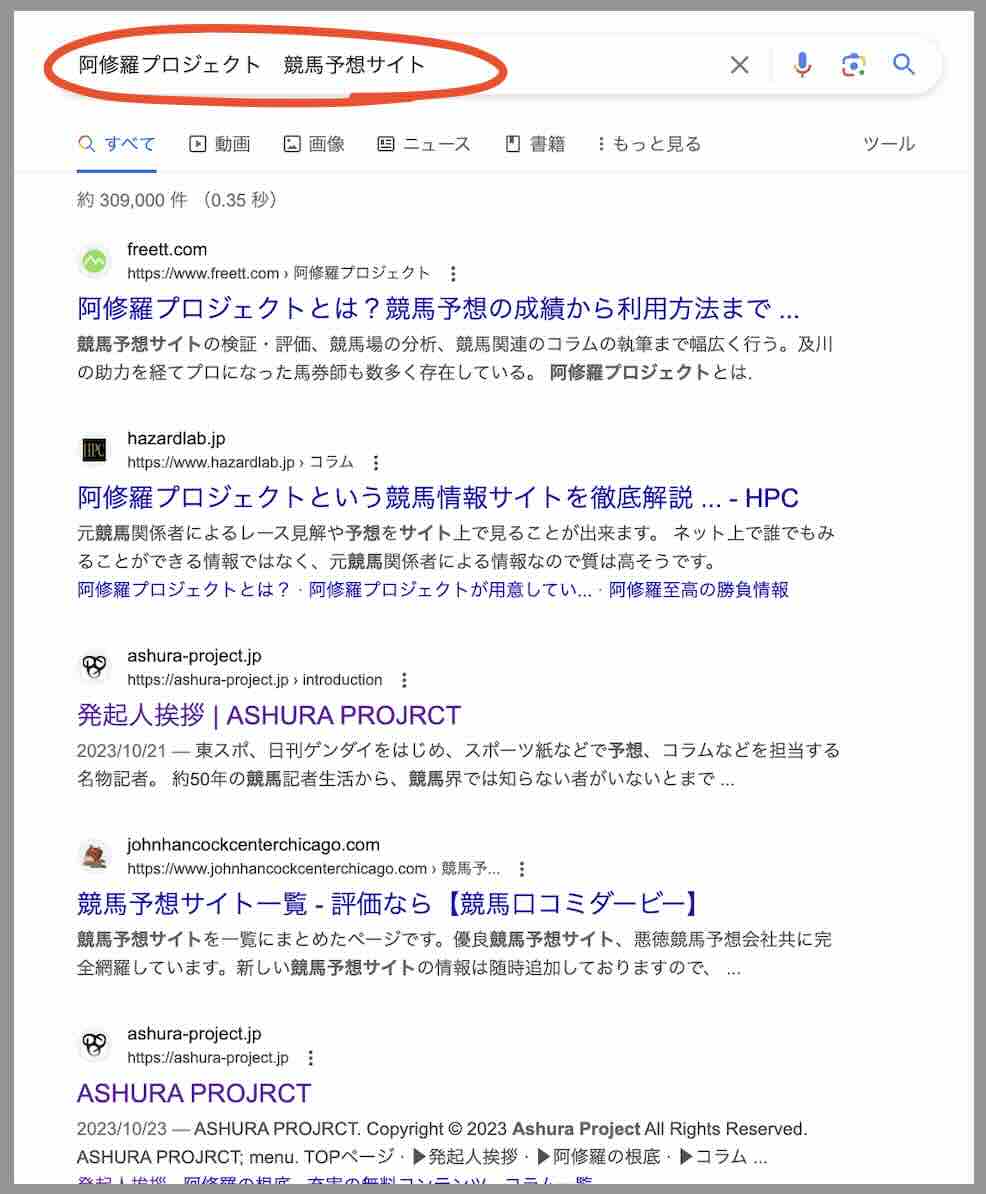The height and width of the screenshot is (1194, 986).
Task: Open Google Lens image search
Action: pos(853,65)
